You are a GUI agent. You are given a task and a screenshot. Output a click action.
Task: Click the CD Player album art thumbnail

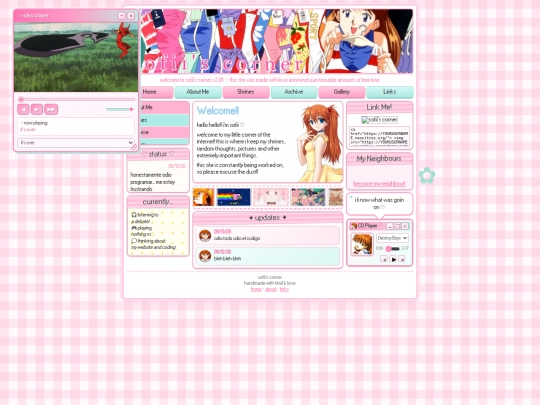(362, 244)
